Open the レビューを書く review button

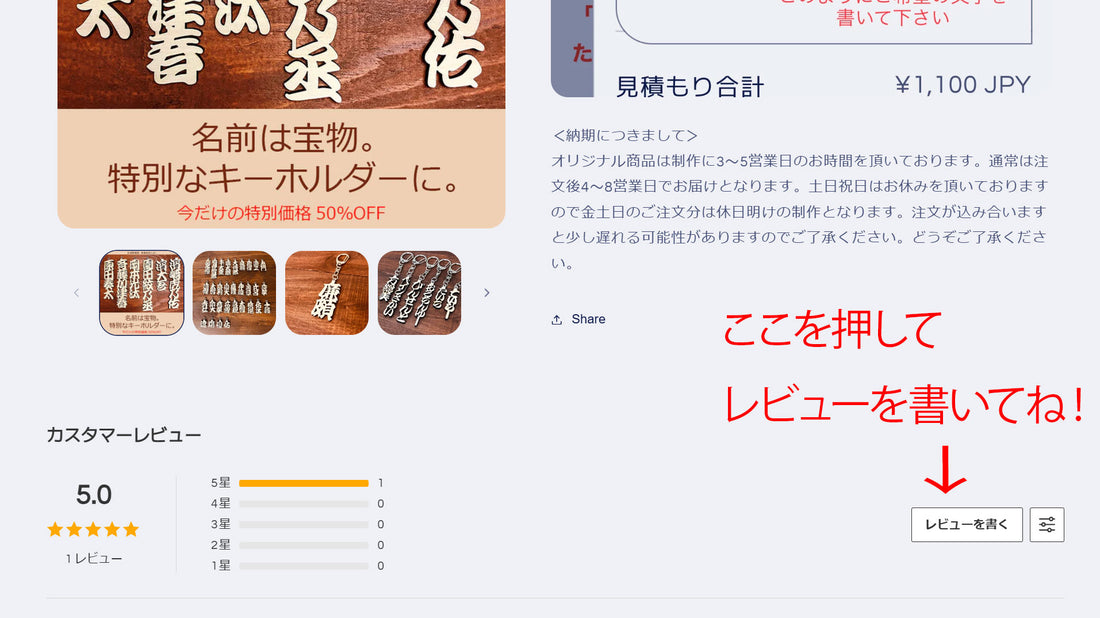coord(967,525)
